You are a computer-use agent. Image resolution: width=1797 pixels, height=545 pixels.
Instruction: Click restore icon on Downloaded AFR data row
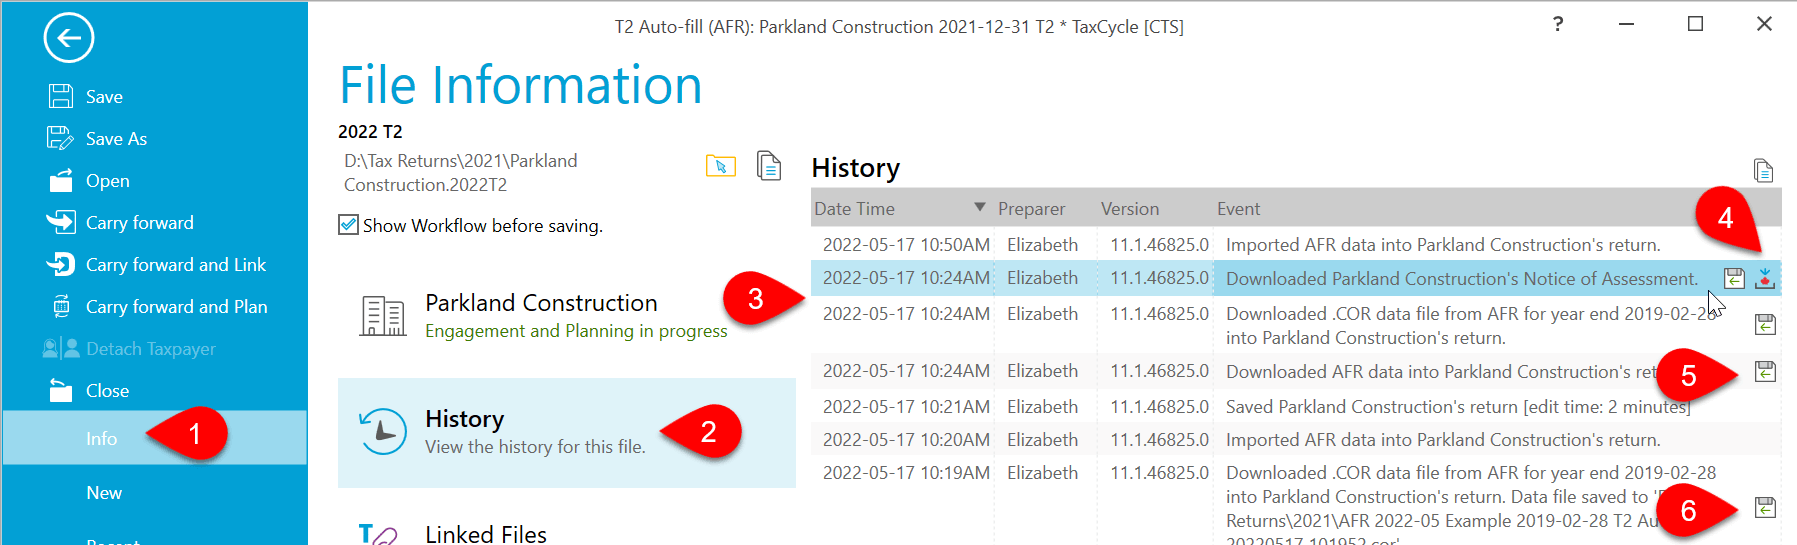(1765, 372)
